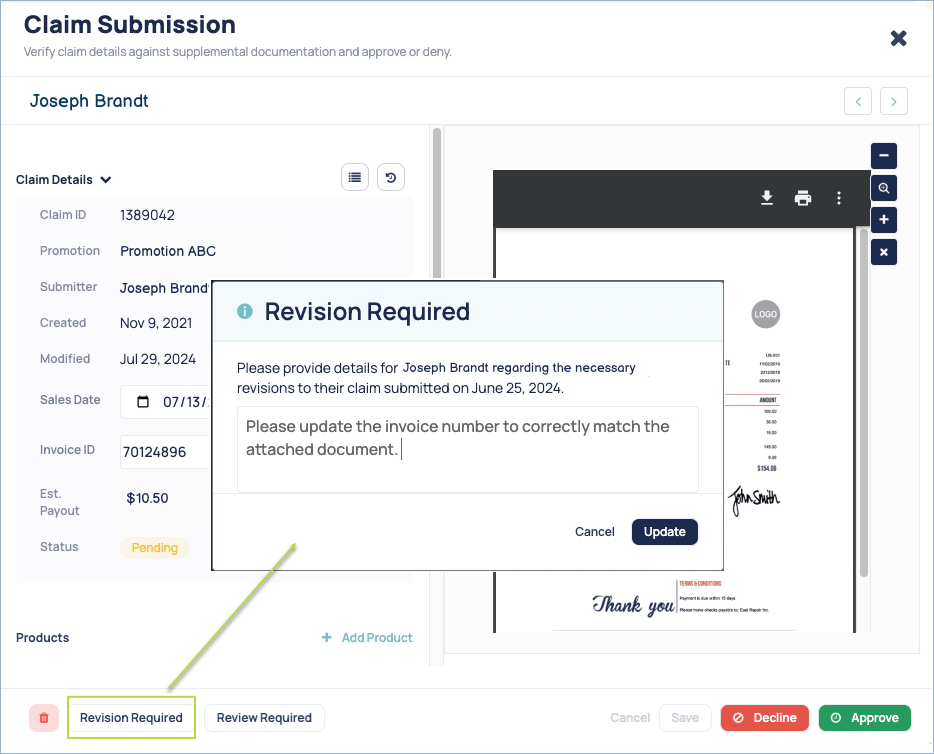View claim revision history
934x754 pixels.
[390, 177]
